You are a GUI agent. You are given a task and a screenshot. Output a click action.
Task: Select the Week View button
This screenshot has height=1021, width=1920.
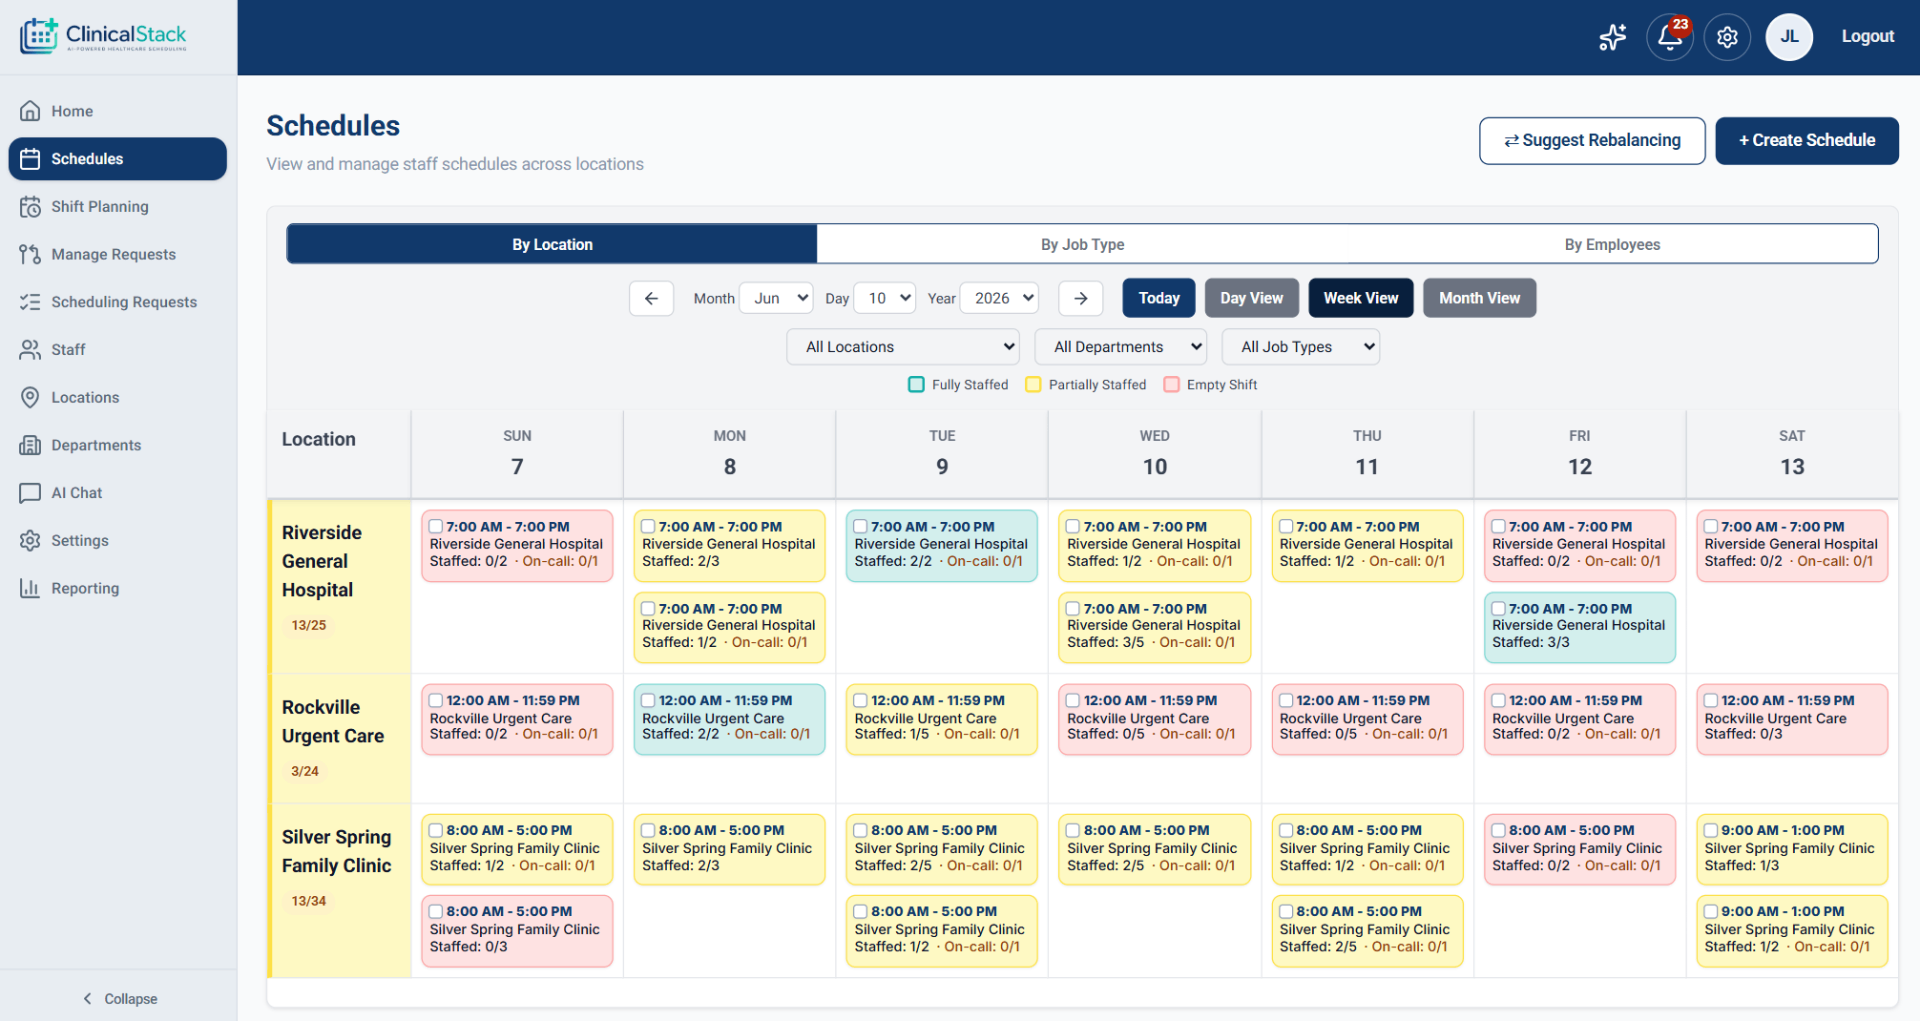[1360, 298]
